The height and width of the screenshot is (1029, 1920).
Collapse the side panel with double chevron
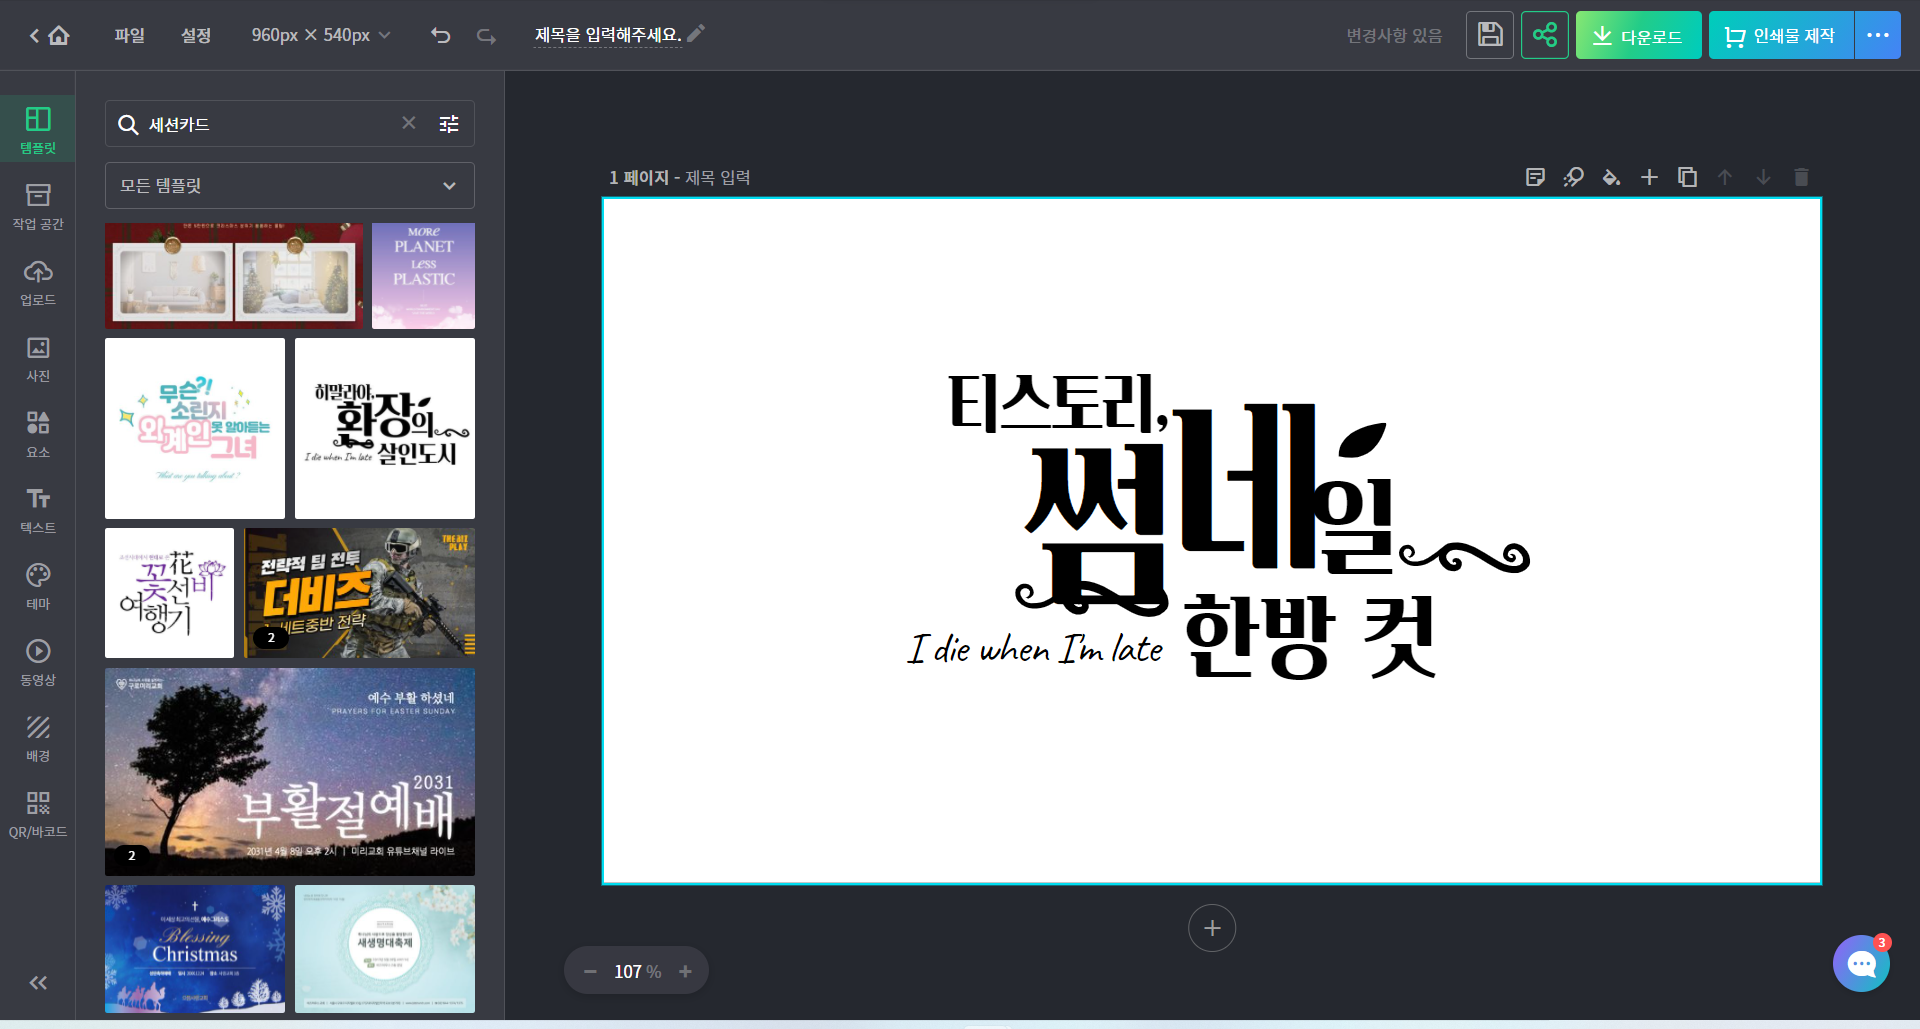pos(38,983)
